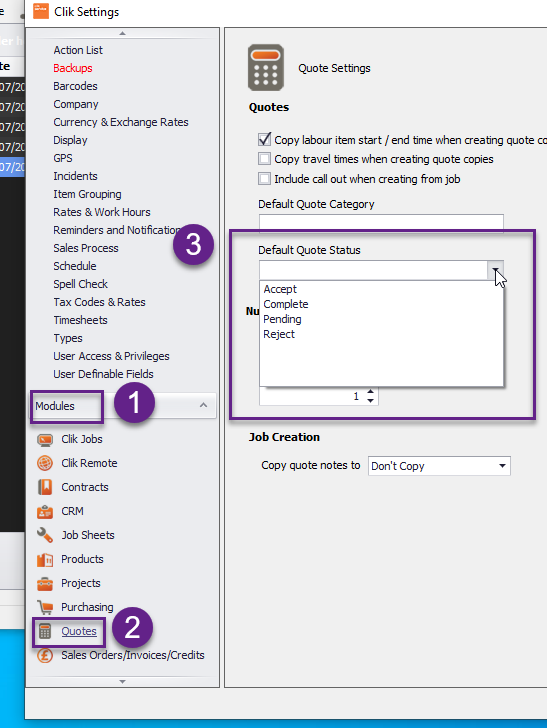The width and height of the screenshot is (547, 728).
Task: Choose Reject from the status list
Action: [279, 334]
